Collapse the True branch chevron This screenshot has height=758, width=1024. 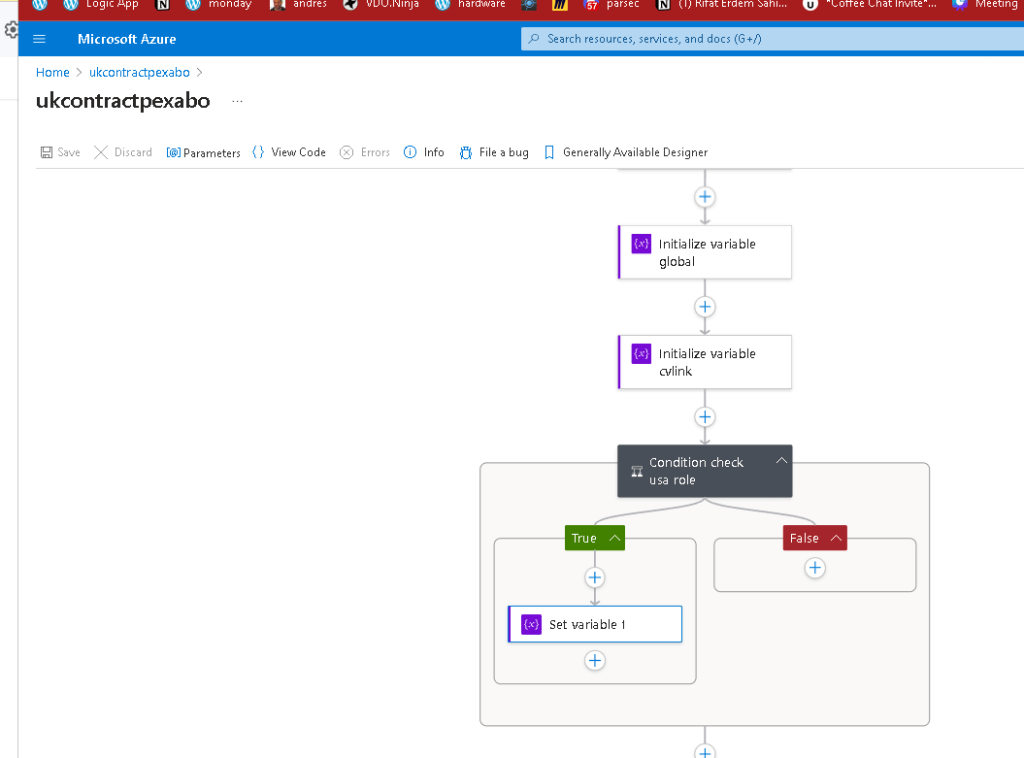(x=615, y=538)
